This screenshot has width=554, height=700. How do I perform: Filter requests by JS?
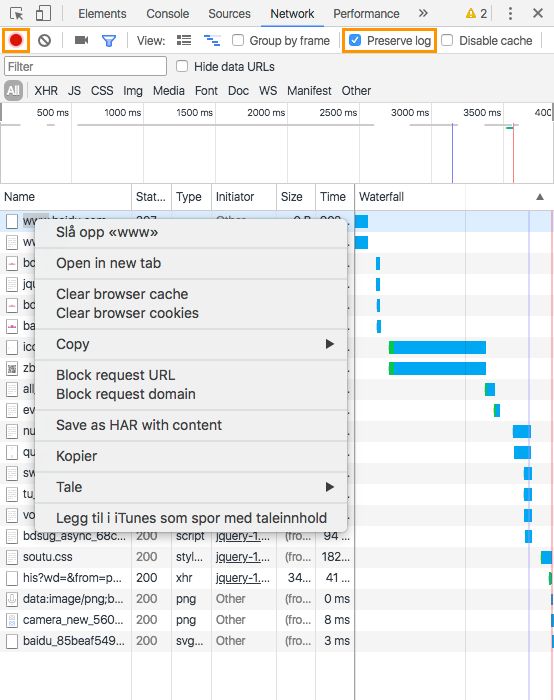point(74,91)
